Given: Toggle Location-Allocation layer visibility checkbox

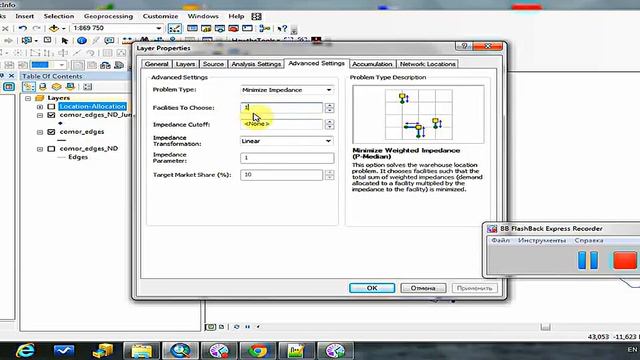Looking at the screenshot, I should (x=51, y=107).
